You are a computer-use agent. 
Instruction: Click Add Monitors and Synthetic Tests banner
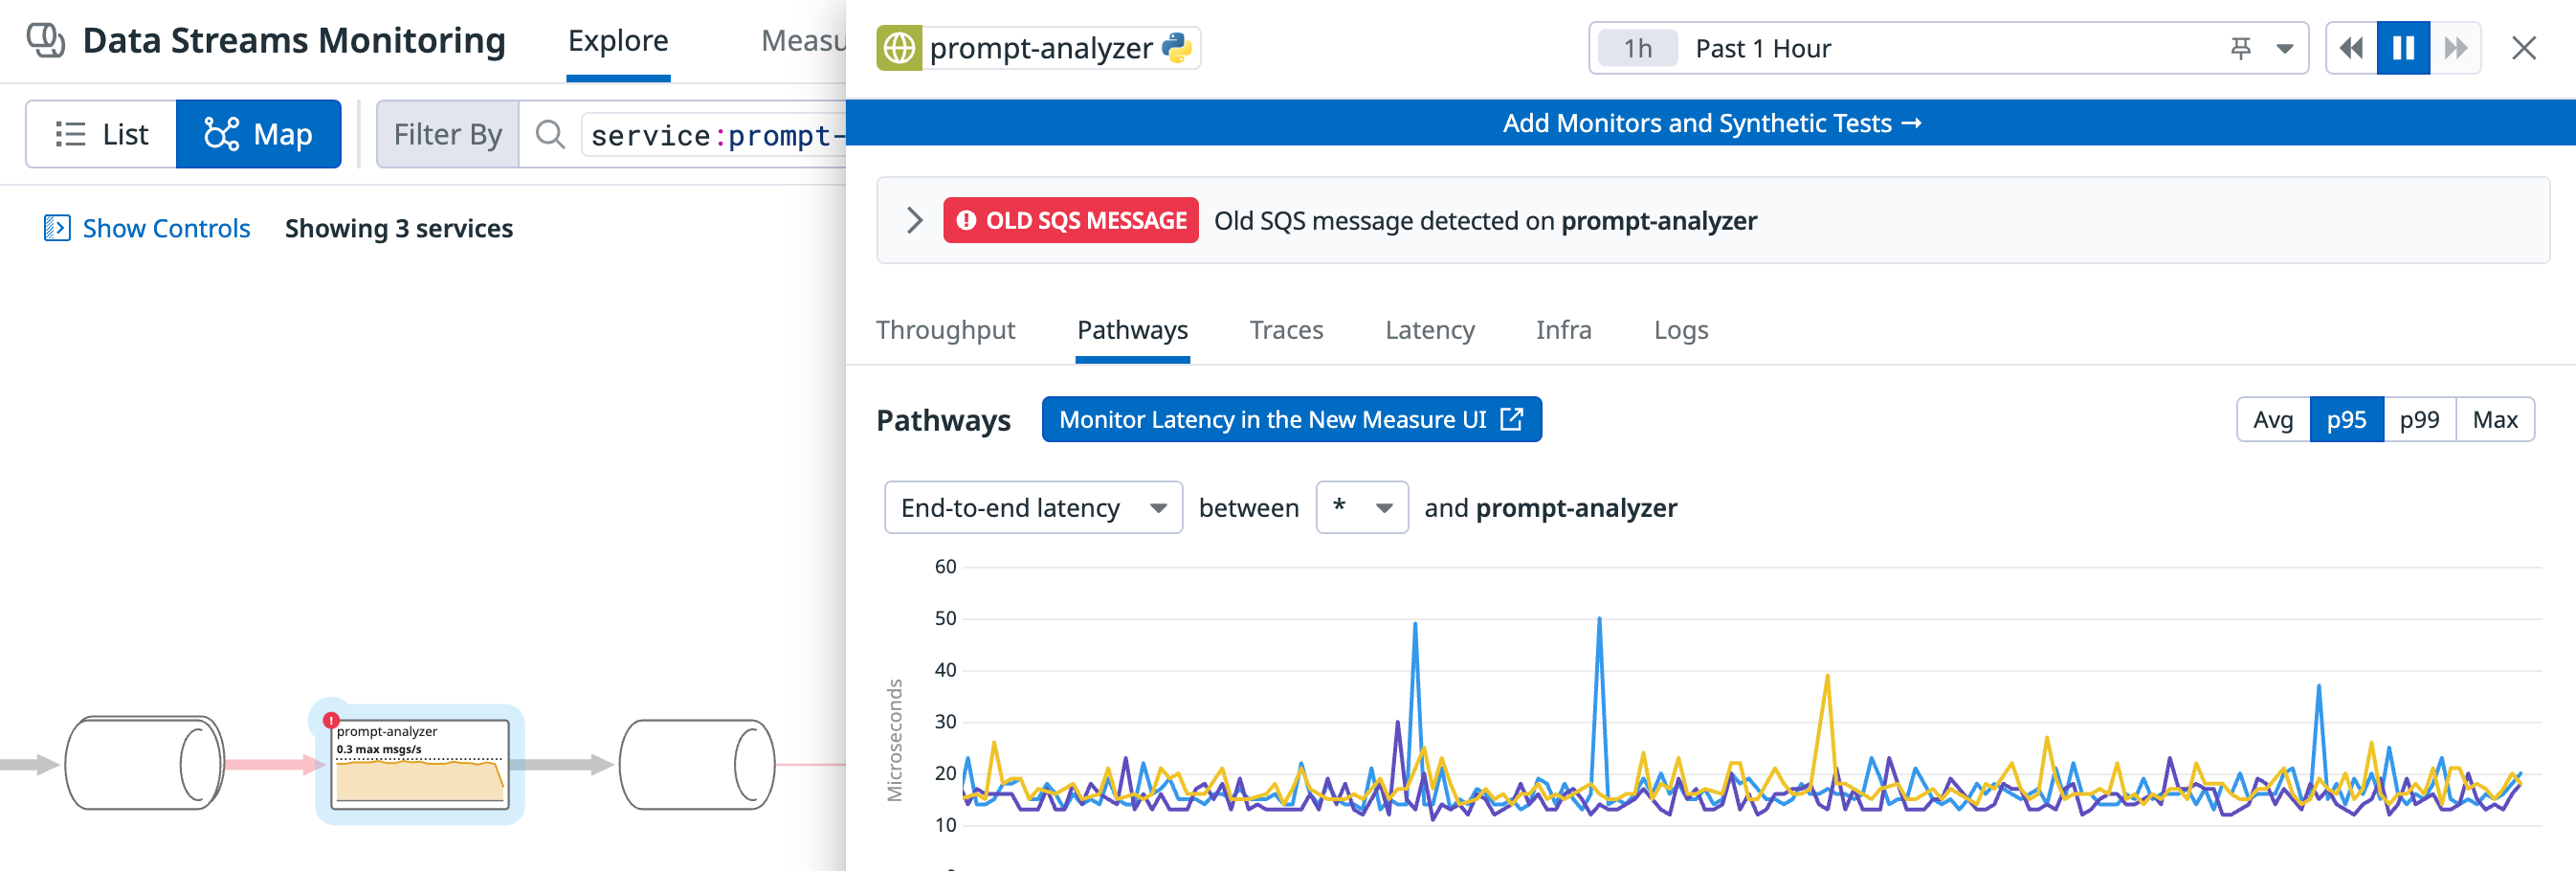1711,123
